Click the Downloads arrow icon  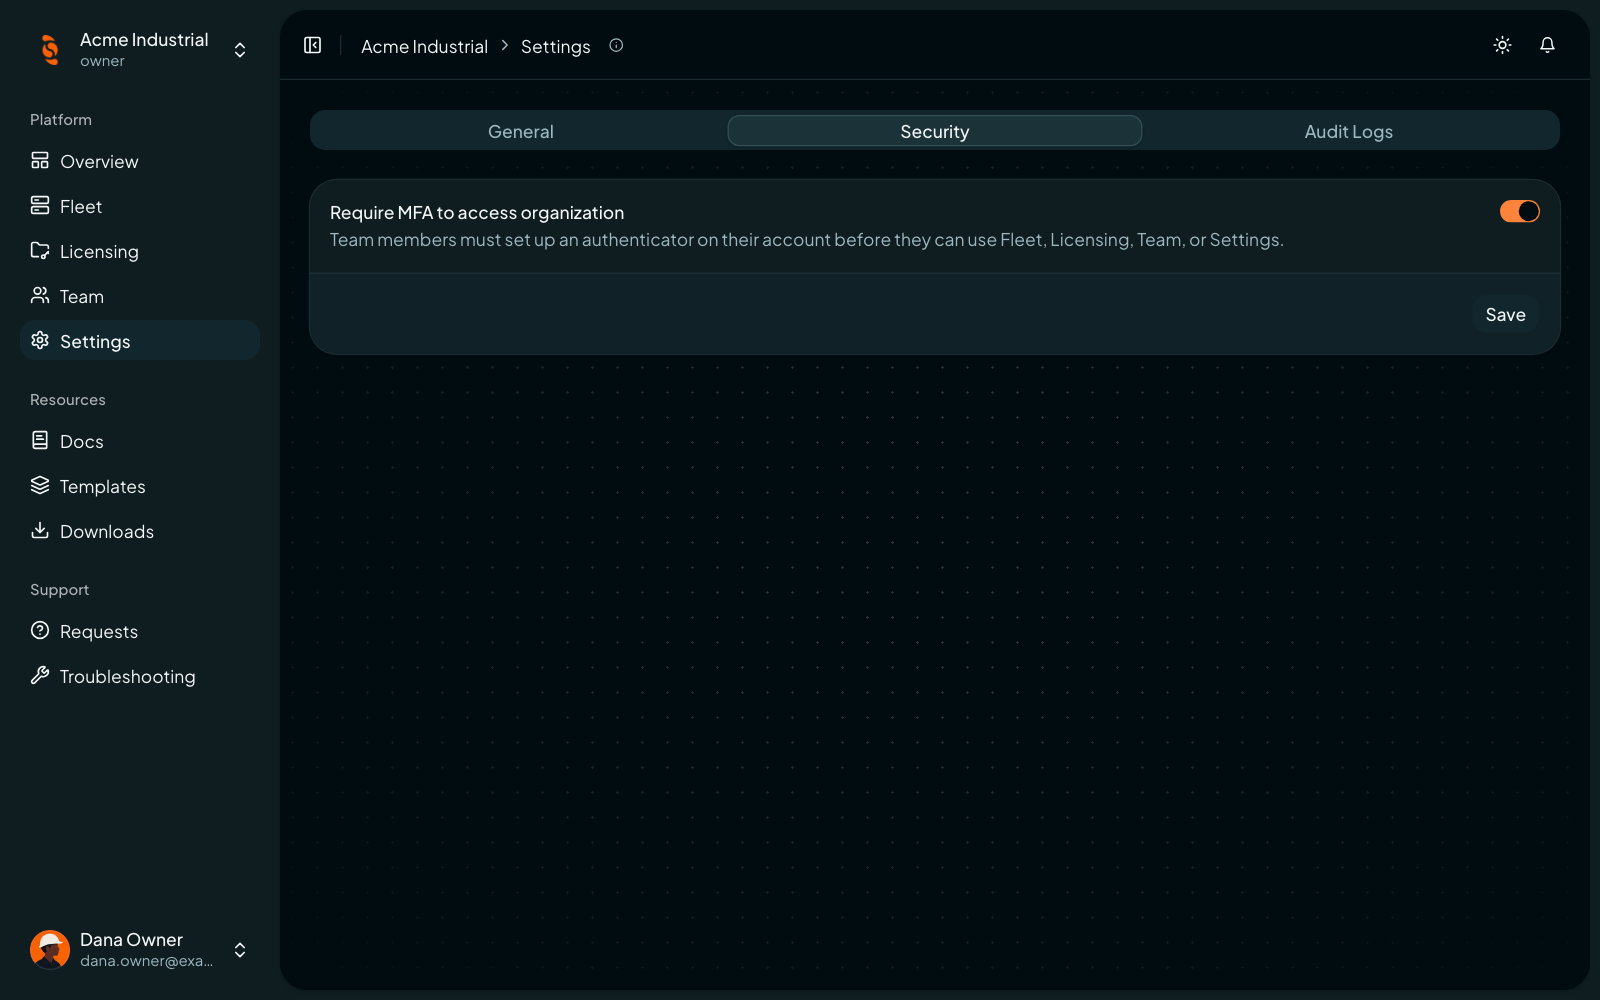point(40,530)
